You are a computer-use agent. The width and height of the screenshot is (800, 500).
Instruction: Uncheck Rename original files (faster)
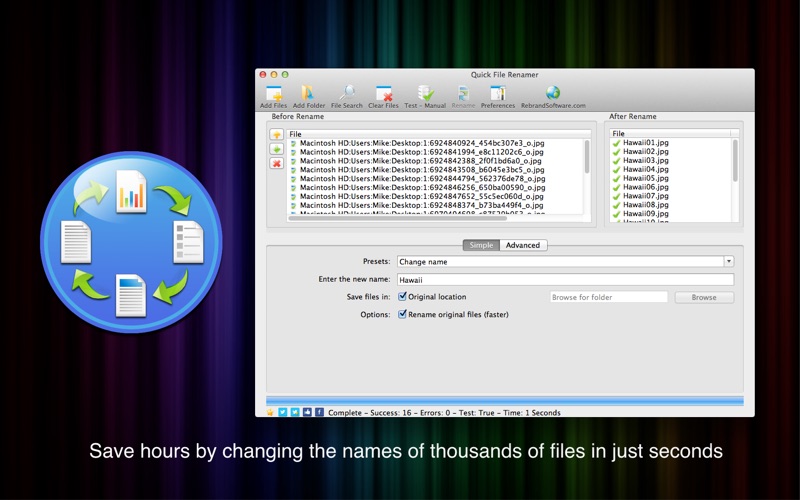click(x=402, y=314)
